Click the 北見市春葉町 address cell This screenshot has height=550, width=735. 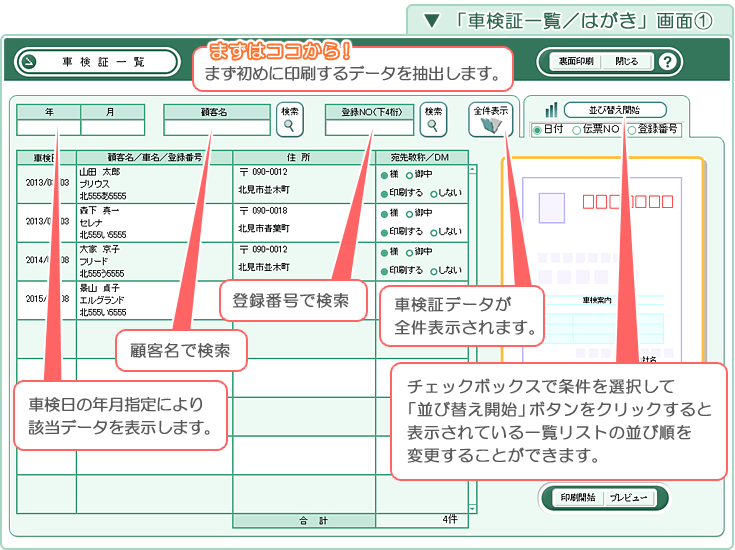(x=264, y=228)
